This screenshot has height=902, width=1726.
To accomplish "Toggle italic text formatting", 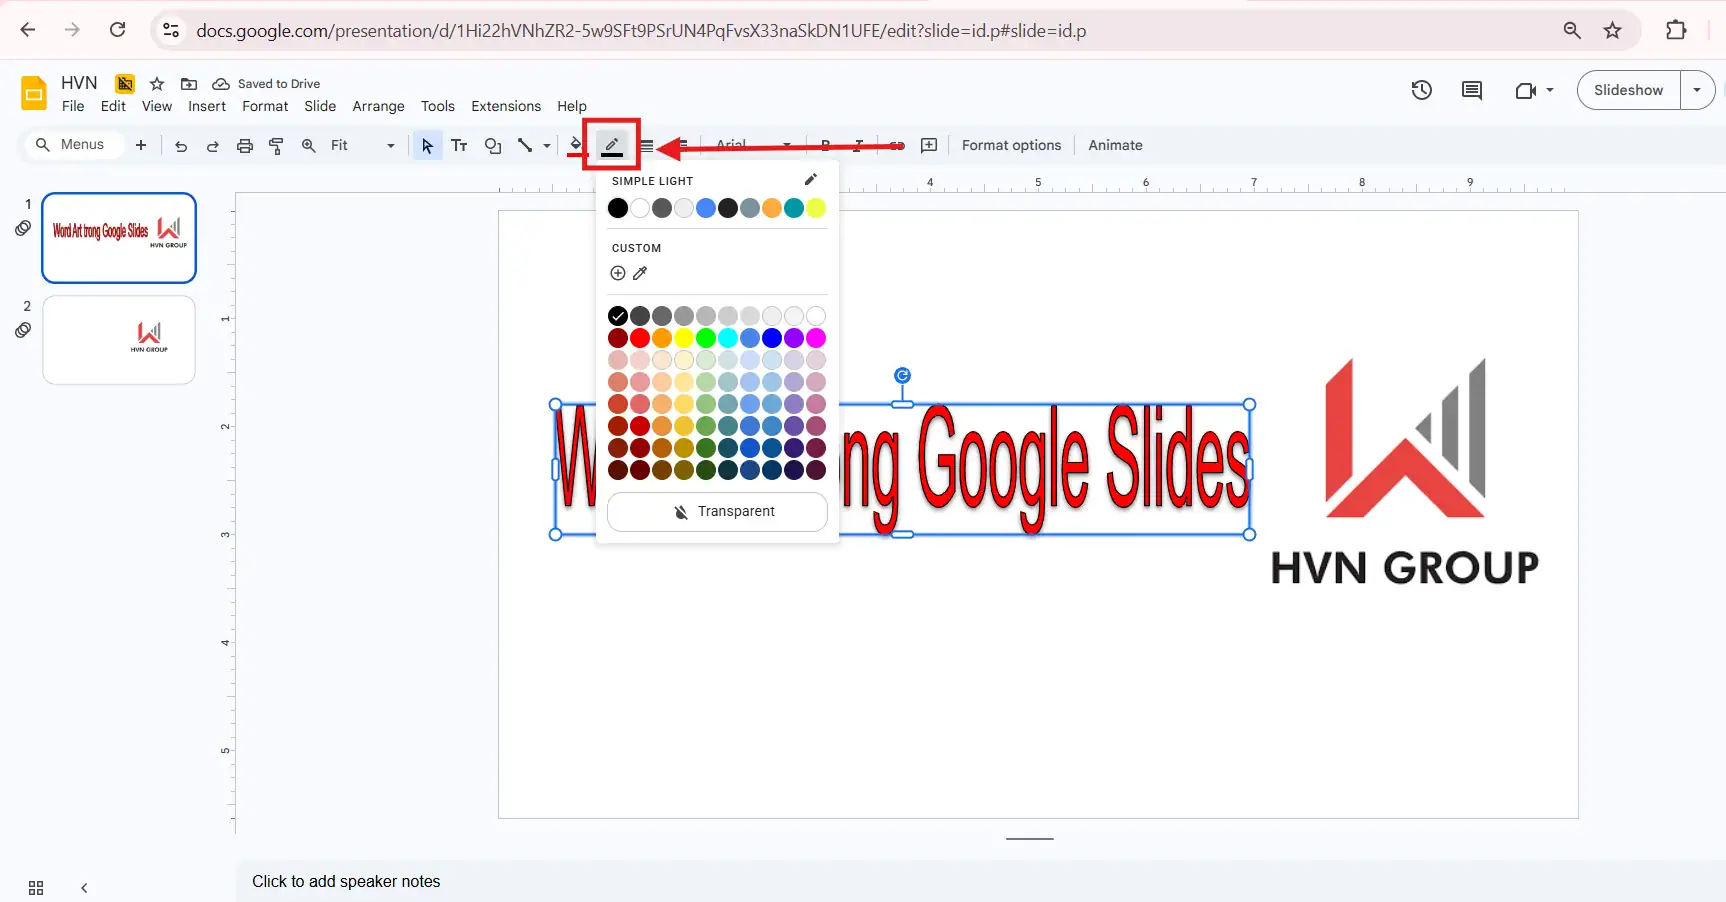I will pos(856,145).
